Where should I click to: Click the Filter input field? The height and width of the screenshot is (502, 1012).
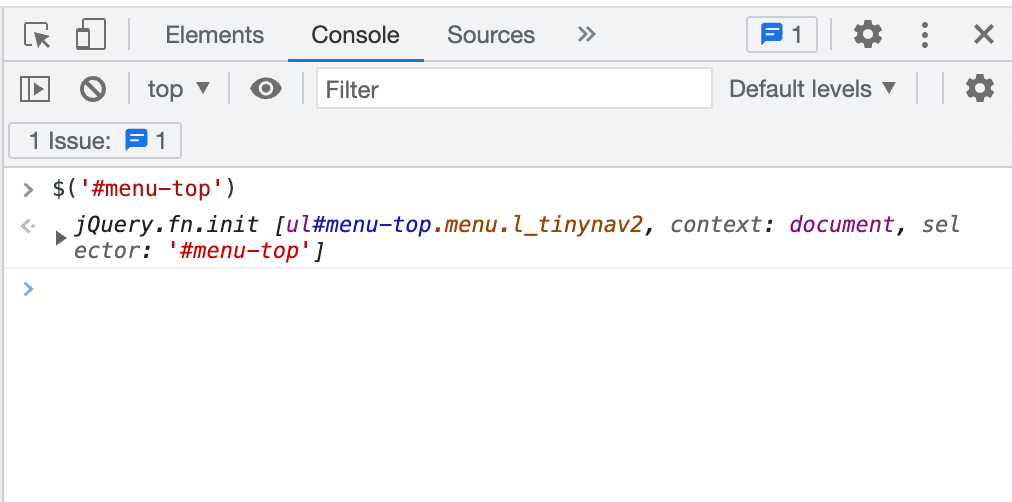coord(514,88)
